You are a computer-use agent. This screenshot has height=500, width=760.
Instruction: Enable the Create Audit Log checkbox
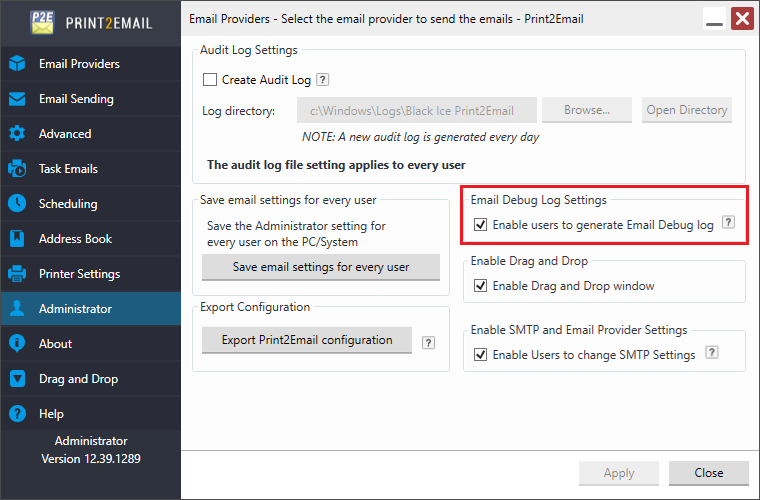[x=210, y=80]
